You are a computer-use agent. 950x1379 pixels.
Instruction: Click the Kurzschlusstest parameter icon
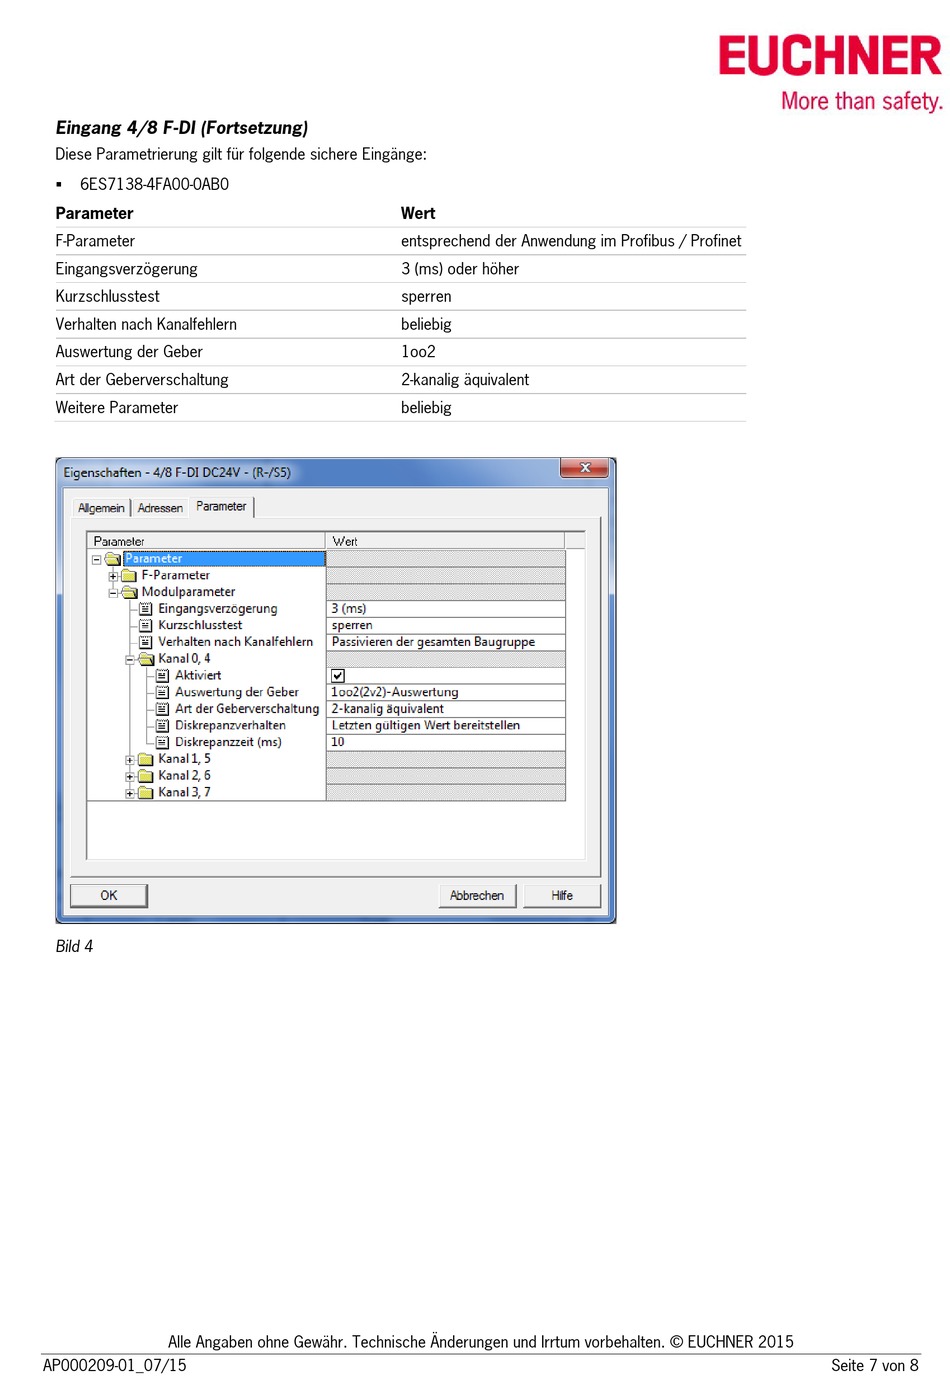(146, 626)
